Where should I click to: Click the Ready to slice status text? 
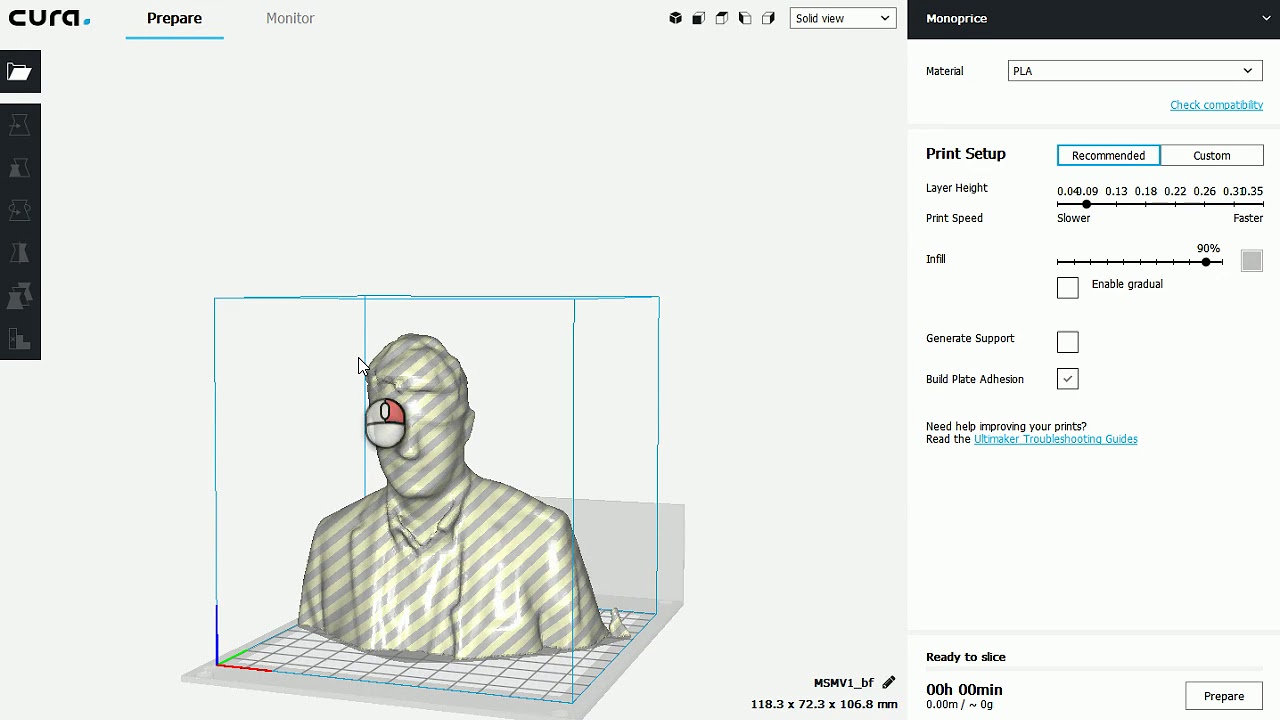(x=966, y=657)
